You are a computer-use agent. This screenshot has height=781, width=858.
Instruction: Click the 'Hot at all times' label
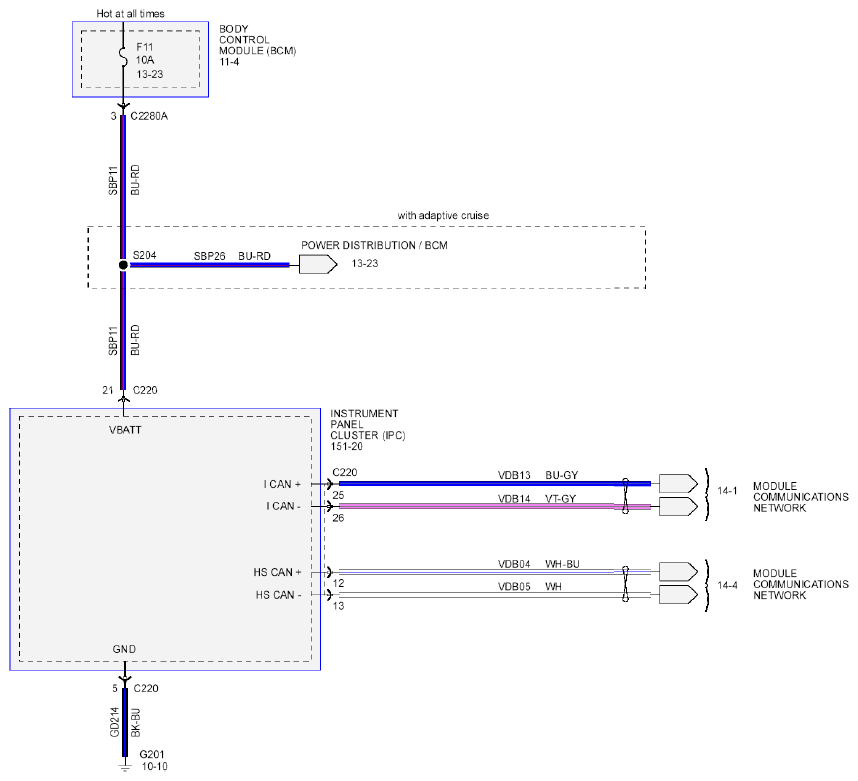(130, 14)
